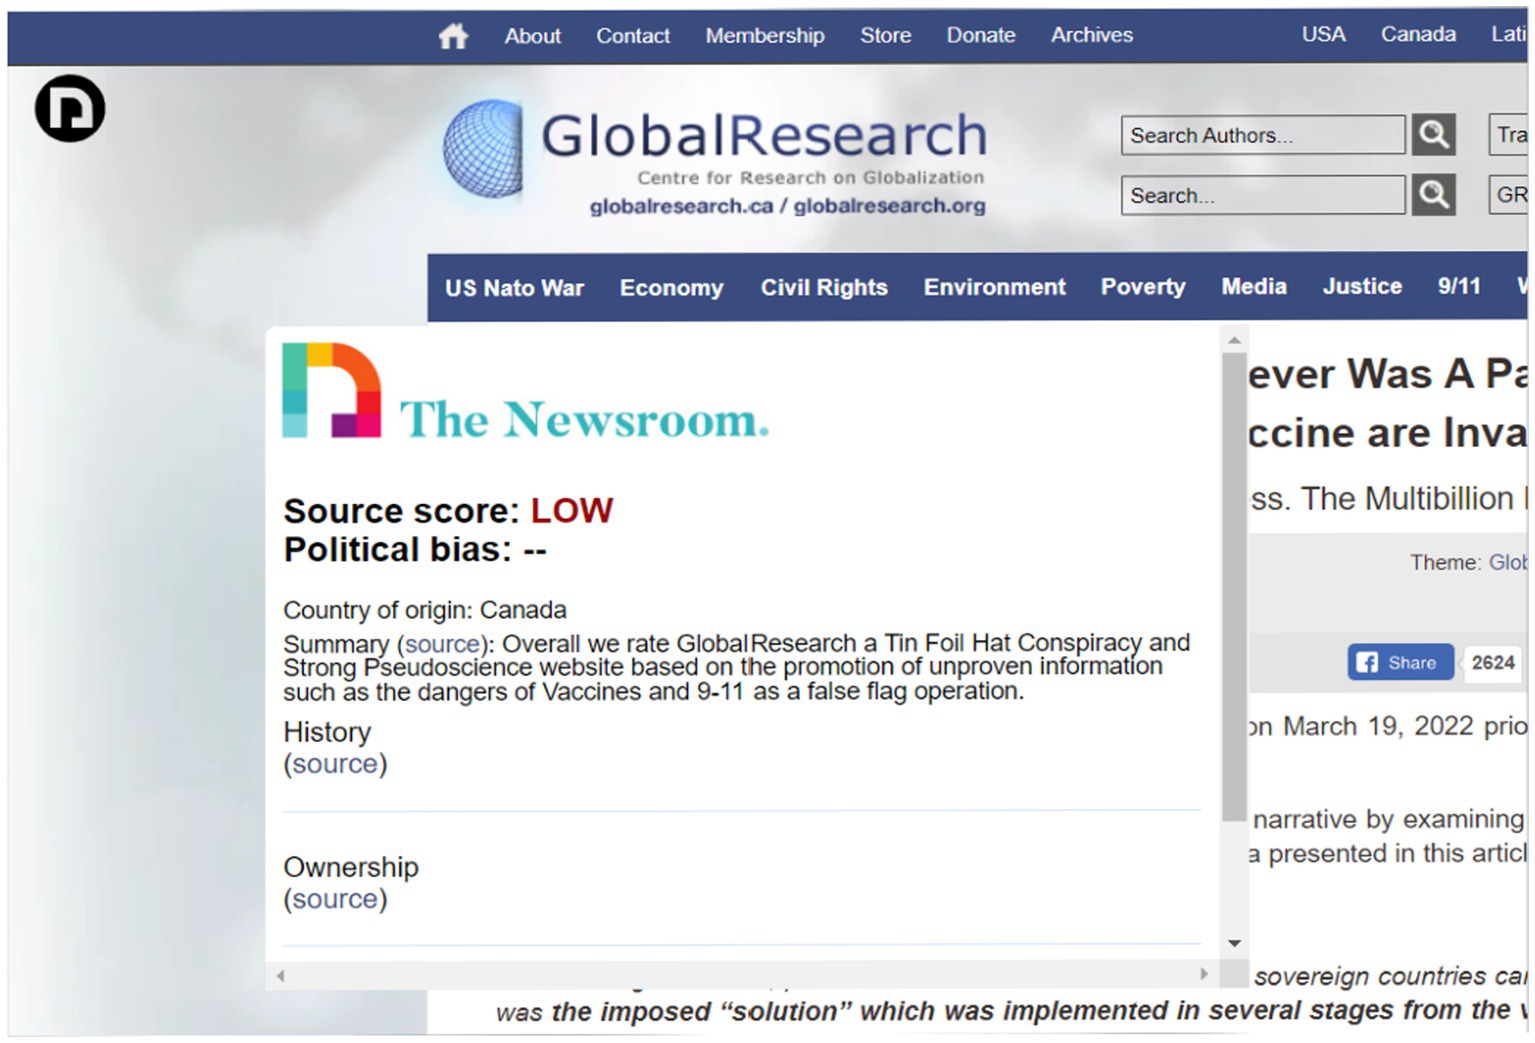This screenshot has height=1043, width=1535.
Task: Open the Store link
Action: (886, 36)
